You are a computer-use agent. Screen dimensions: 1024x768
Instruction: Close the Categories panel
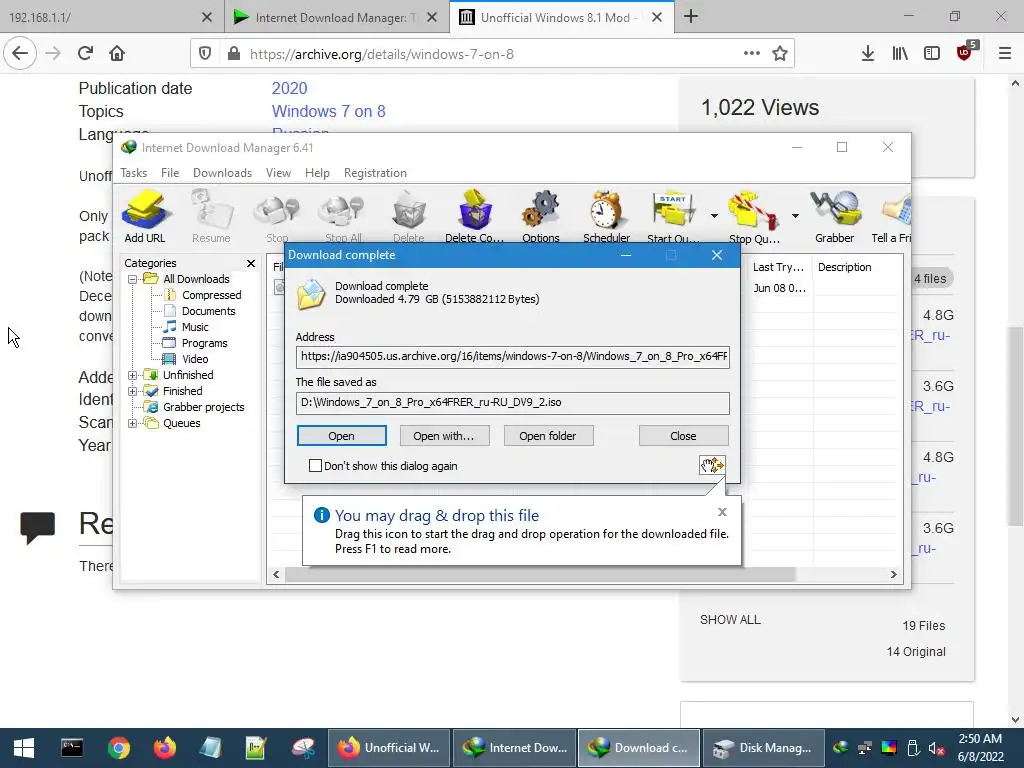click(251, 263)
